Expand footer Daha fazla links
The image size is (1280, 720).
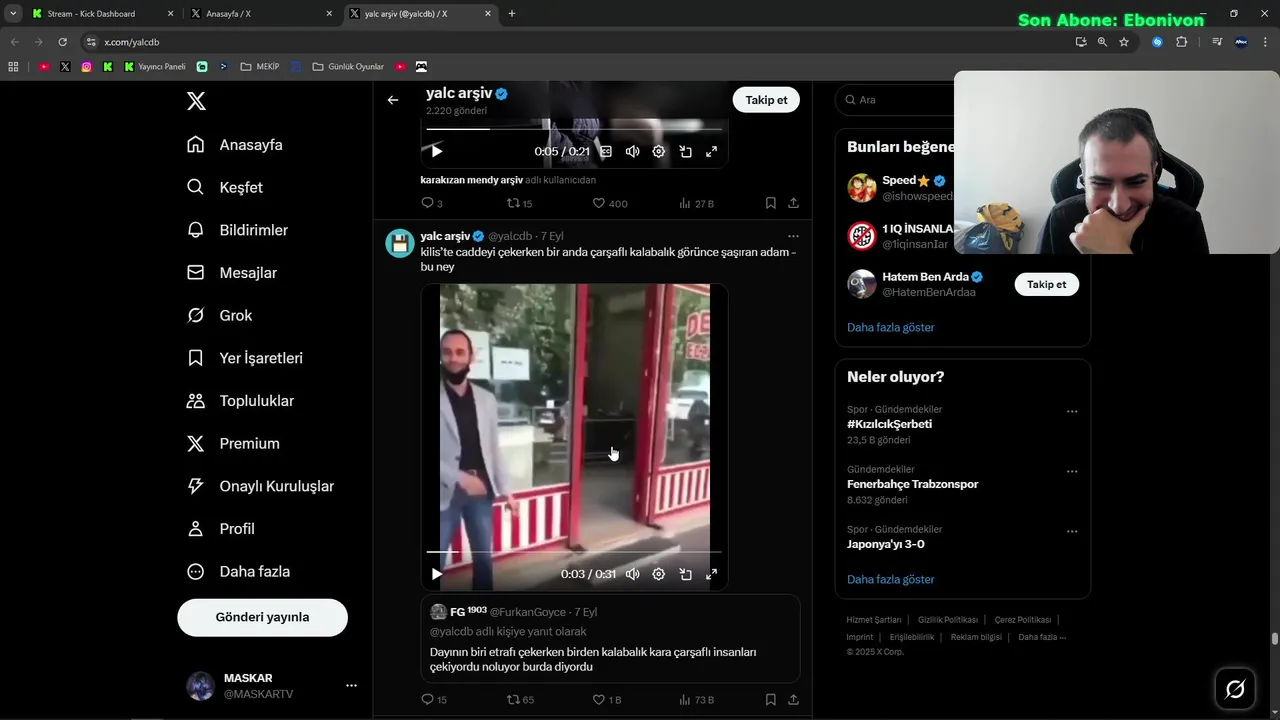tap(1042, 637)
